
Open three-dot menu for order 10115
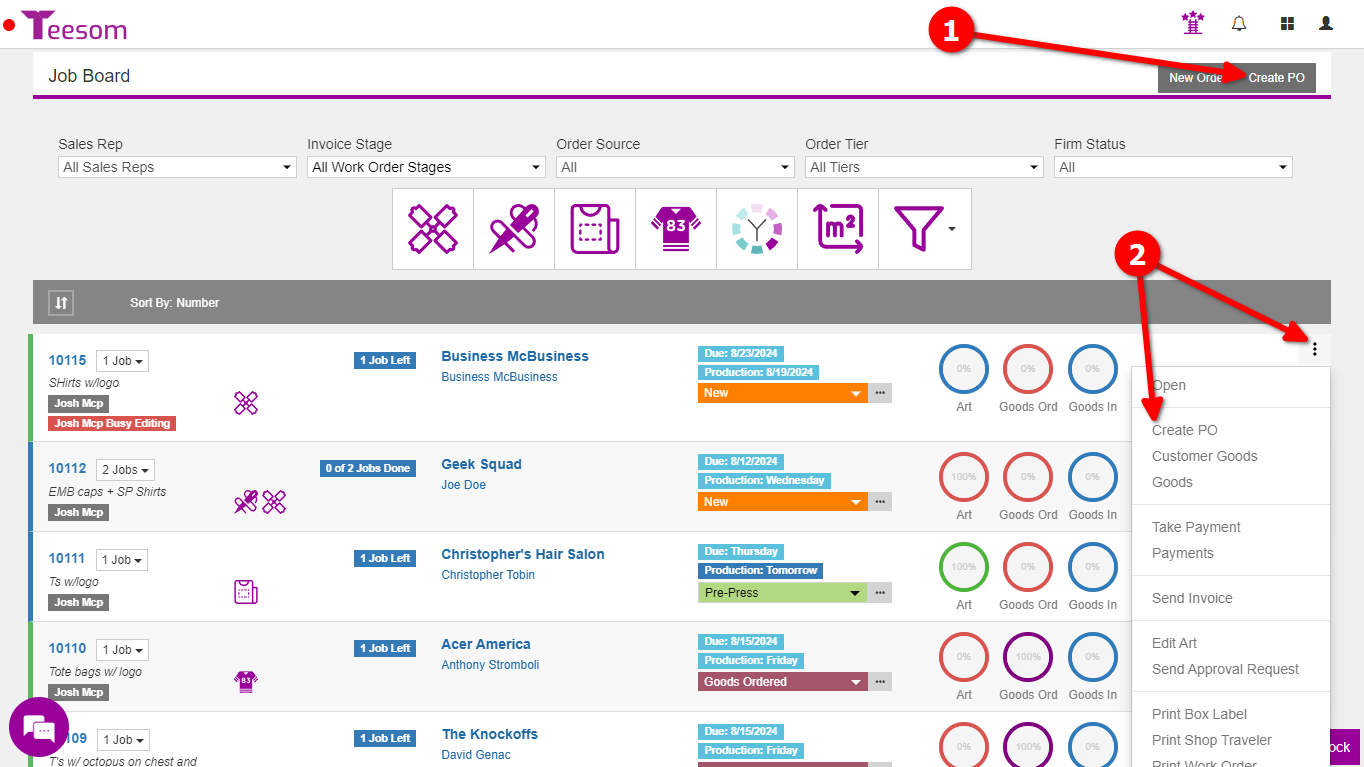coord(1315,349)
